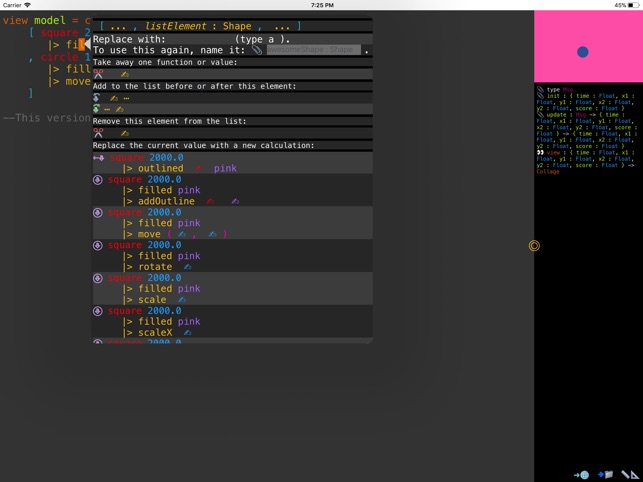Click scissors icon under 'Take away one function'

point(98,74)
